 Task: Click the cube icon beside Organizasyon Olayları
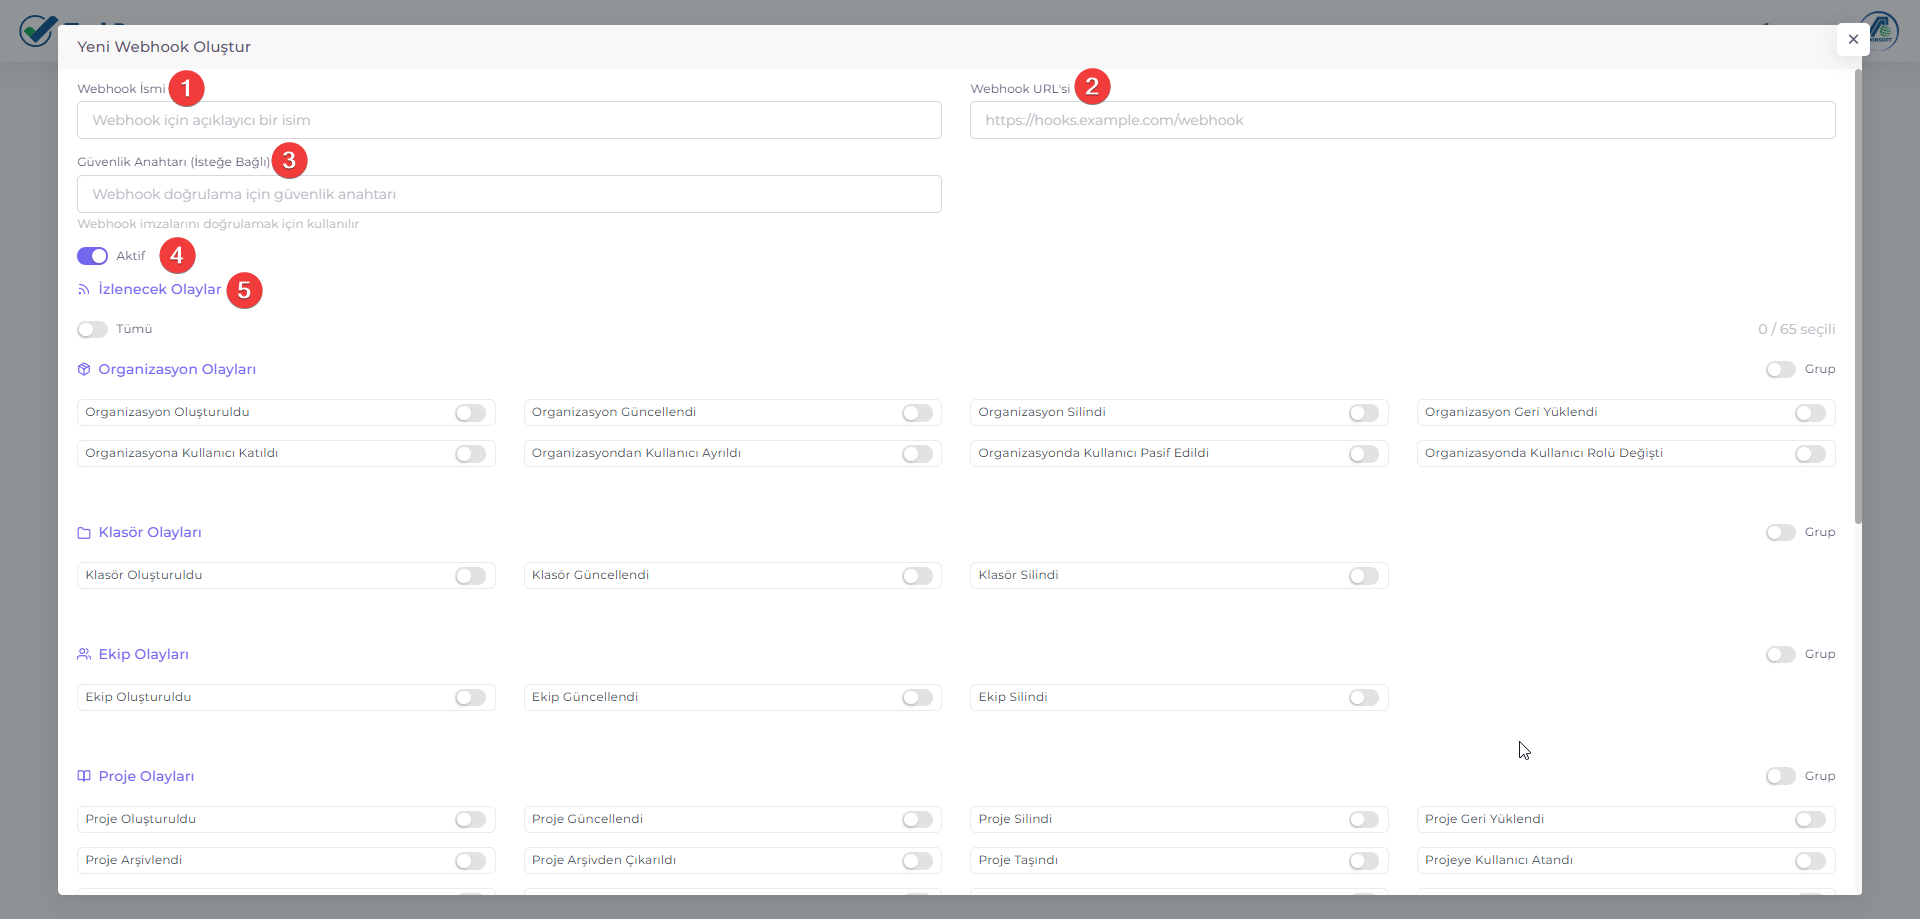pyautogui.click(x=84, y=370)
